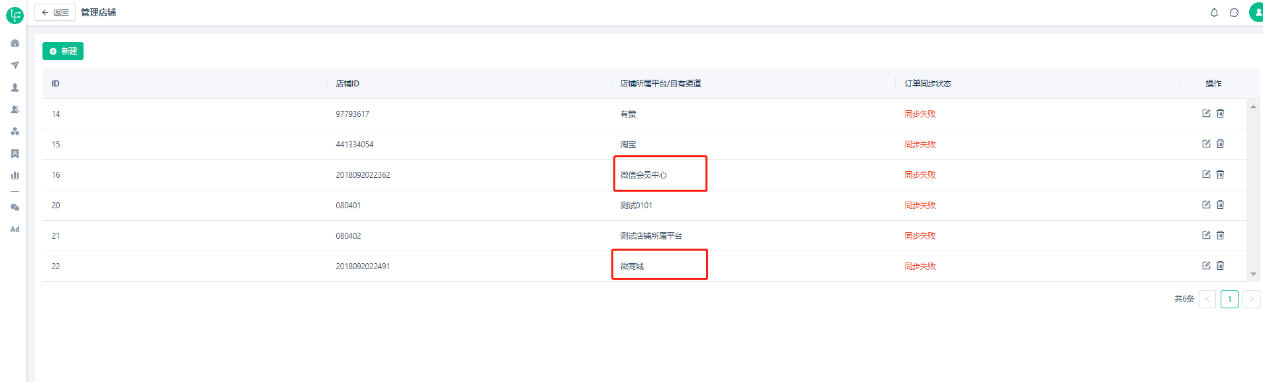
Task: Click the 新建 create button
Action: [x=63, y=51]
